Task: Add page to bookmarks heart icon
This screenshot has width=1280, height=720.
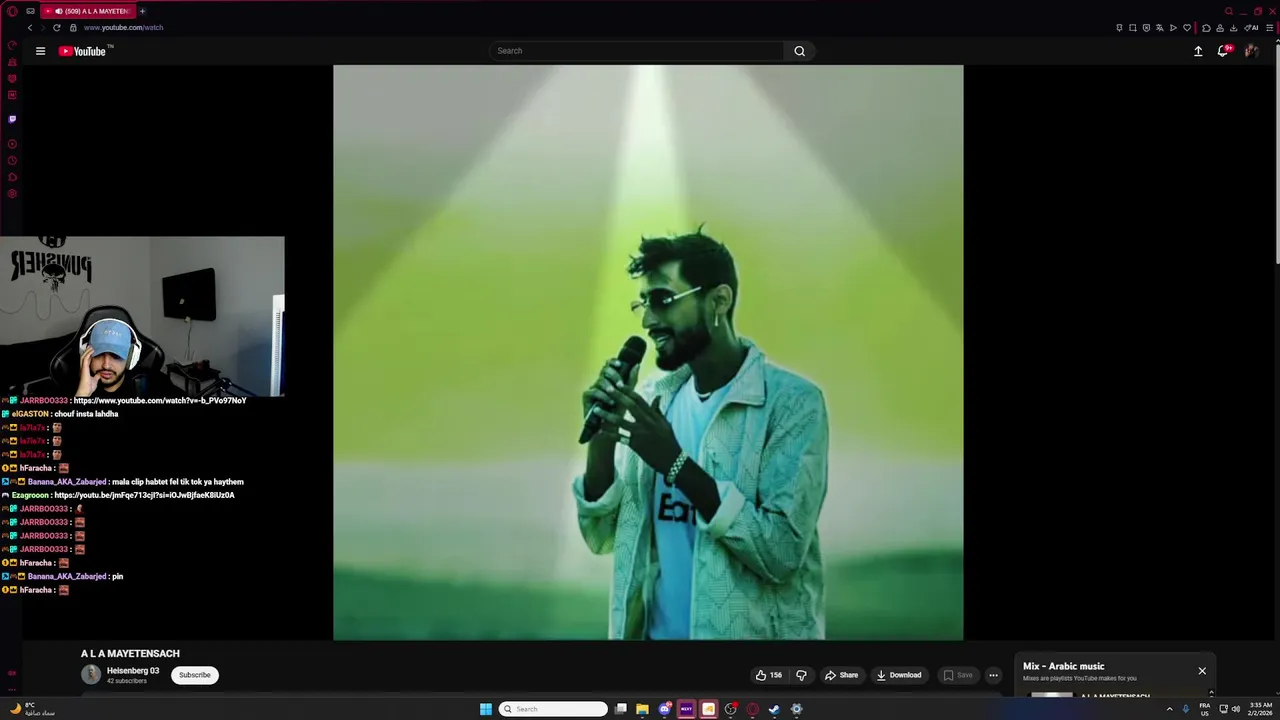Action: (x=1187, y=28)
